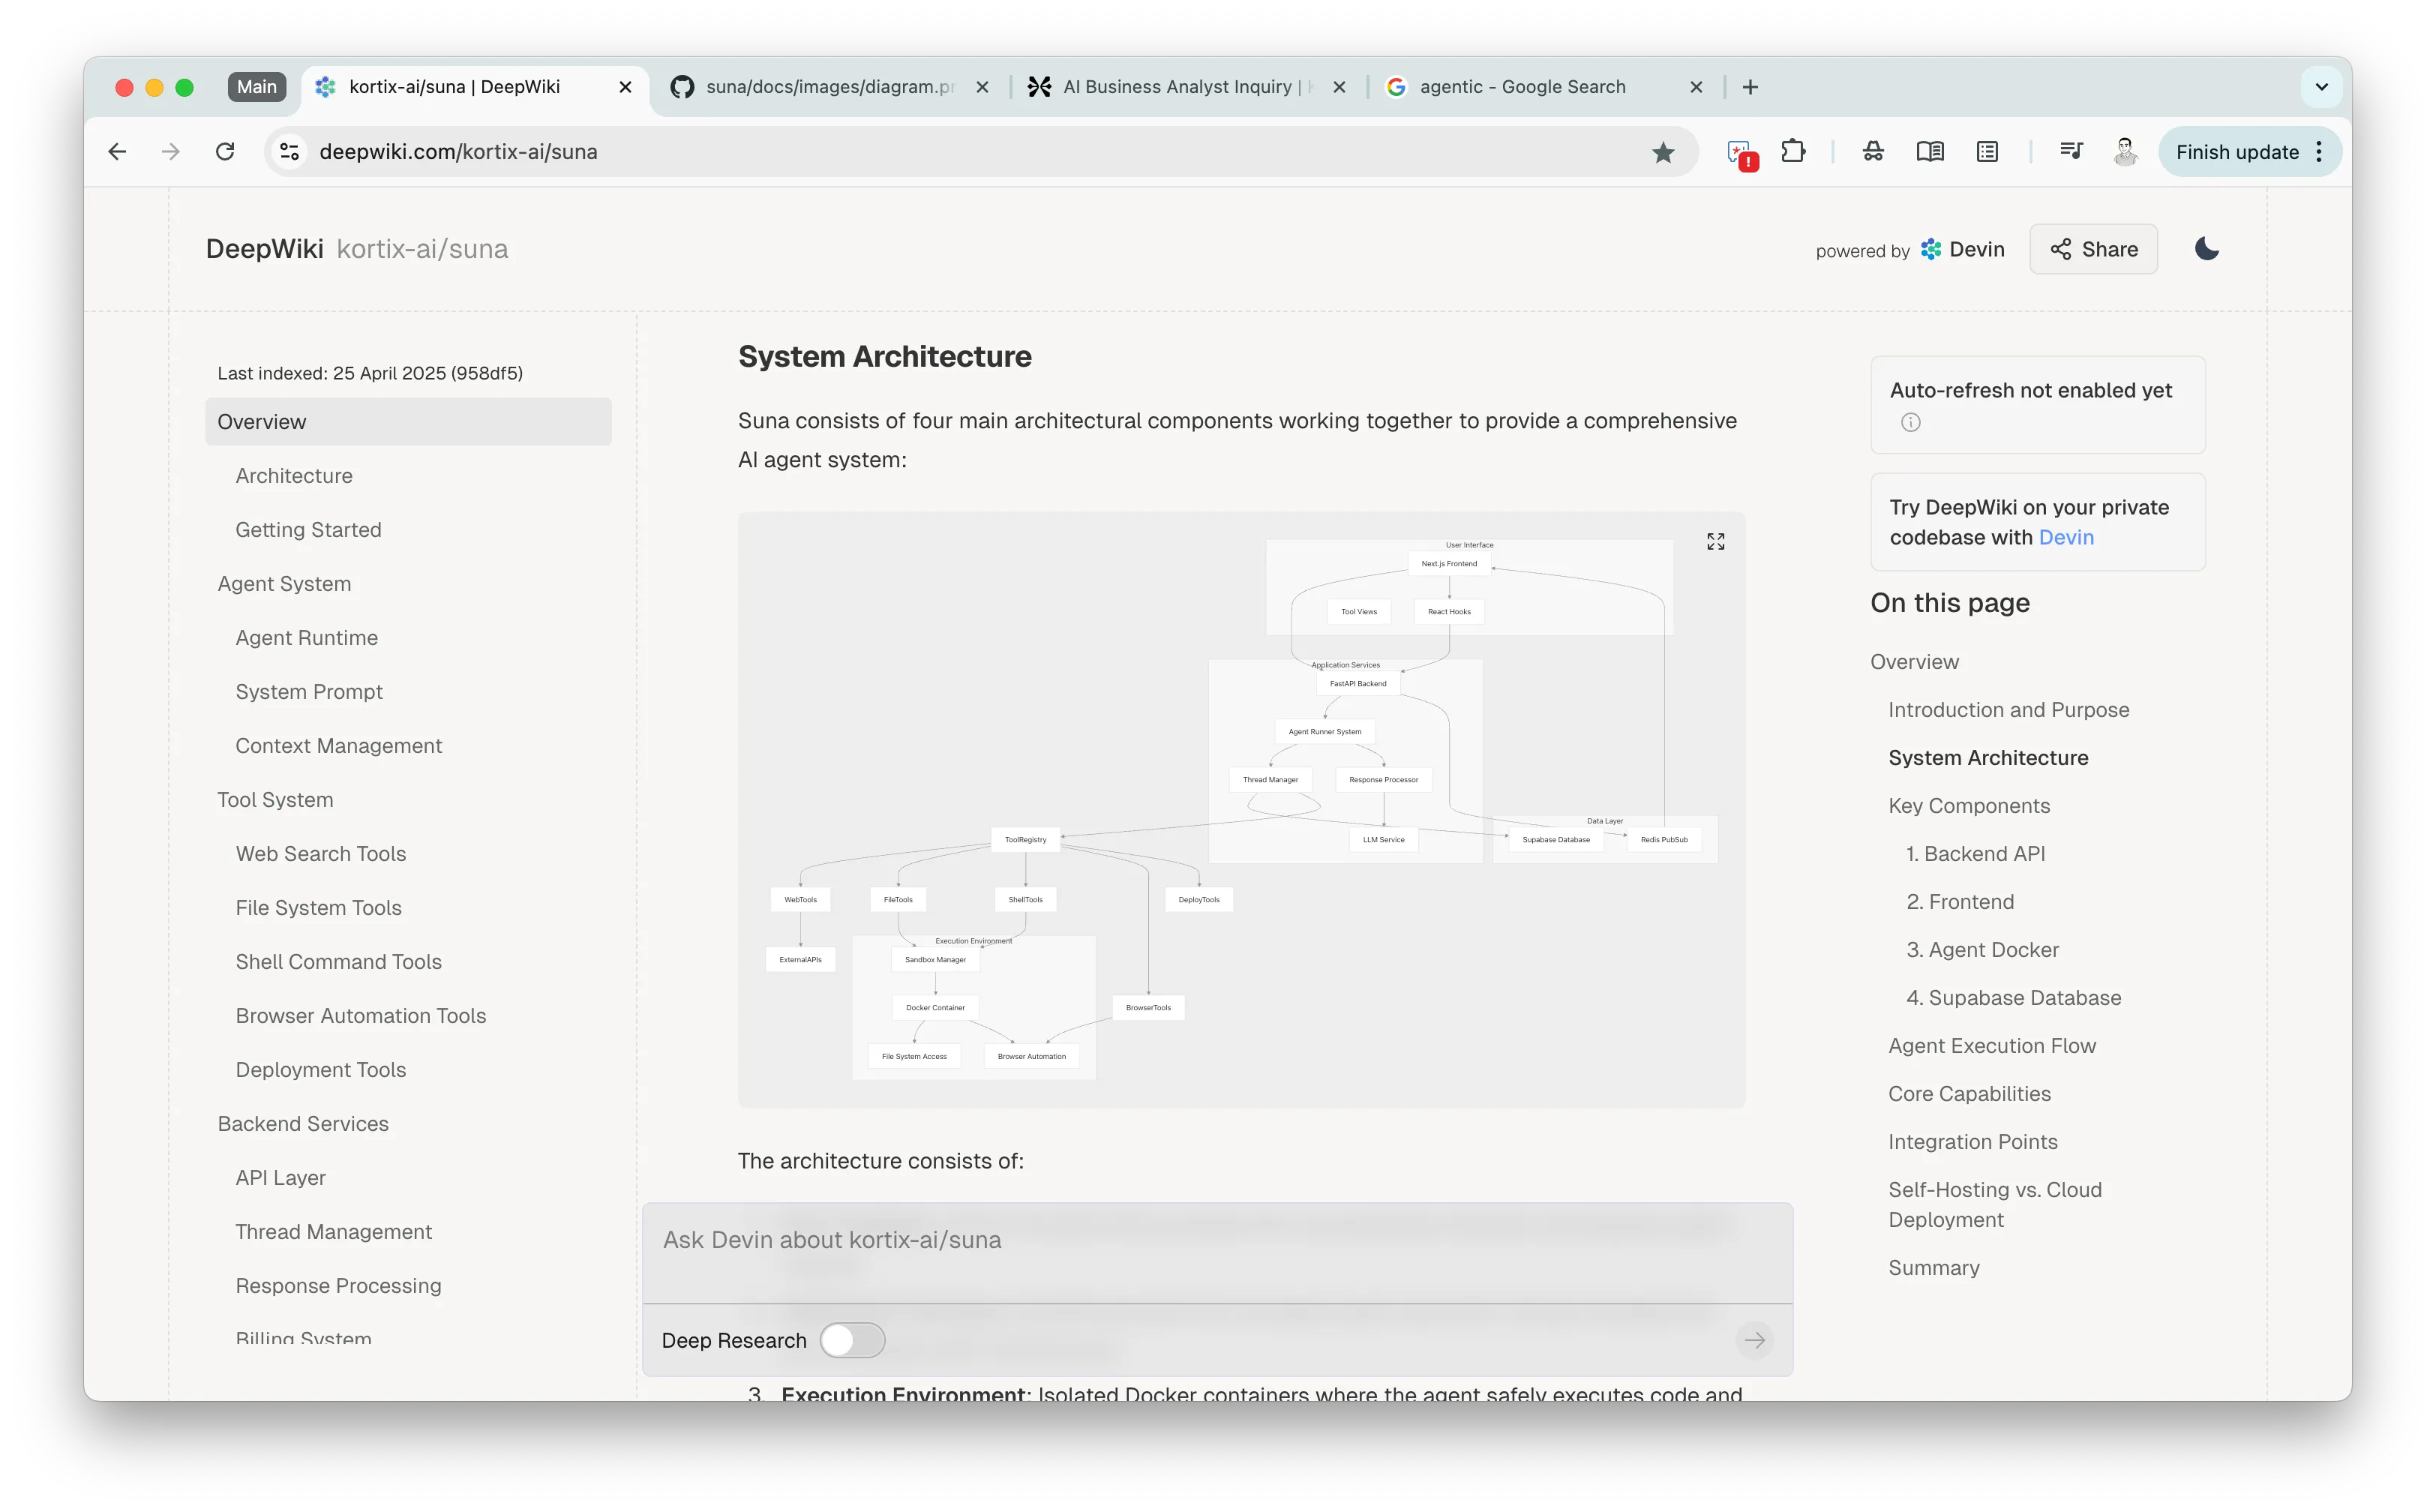Click the Share button

(2093, 249)
